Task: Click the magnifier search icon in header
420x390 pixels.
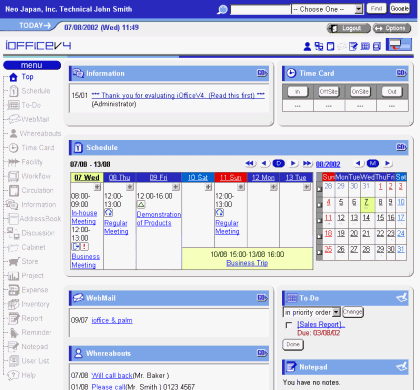Action: pyautogui.click(x=222, y=9)
